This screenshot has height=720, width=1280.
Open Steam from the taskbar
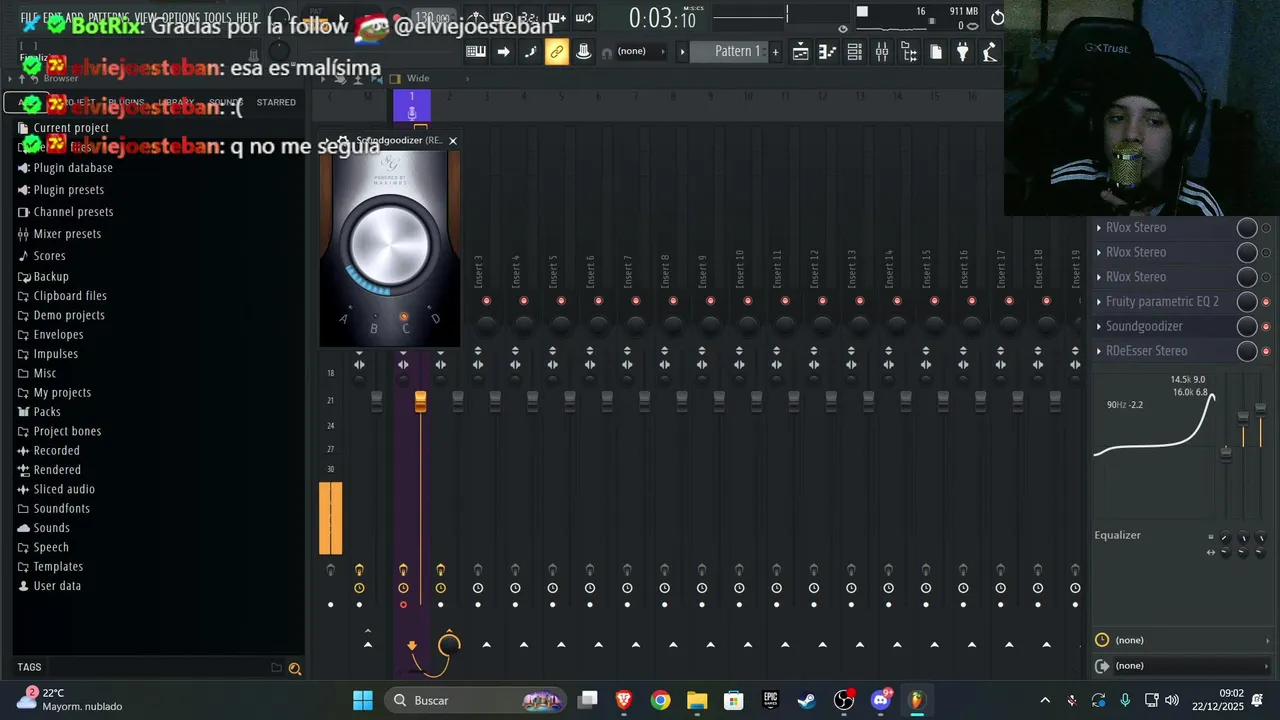(807, 700)
